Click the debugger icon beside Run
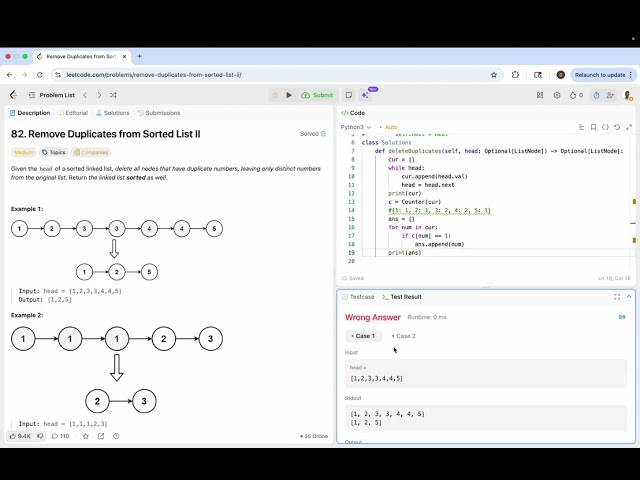Screen dimensions: 640x480 pyautogui.click(x=275, y=95)
